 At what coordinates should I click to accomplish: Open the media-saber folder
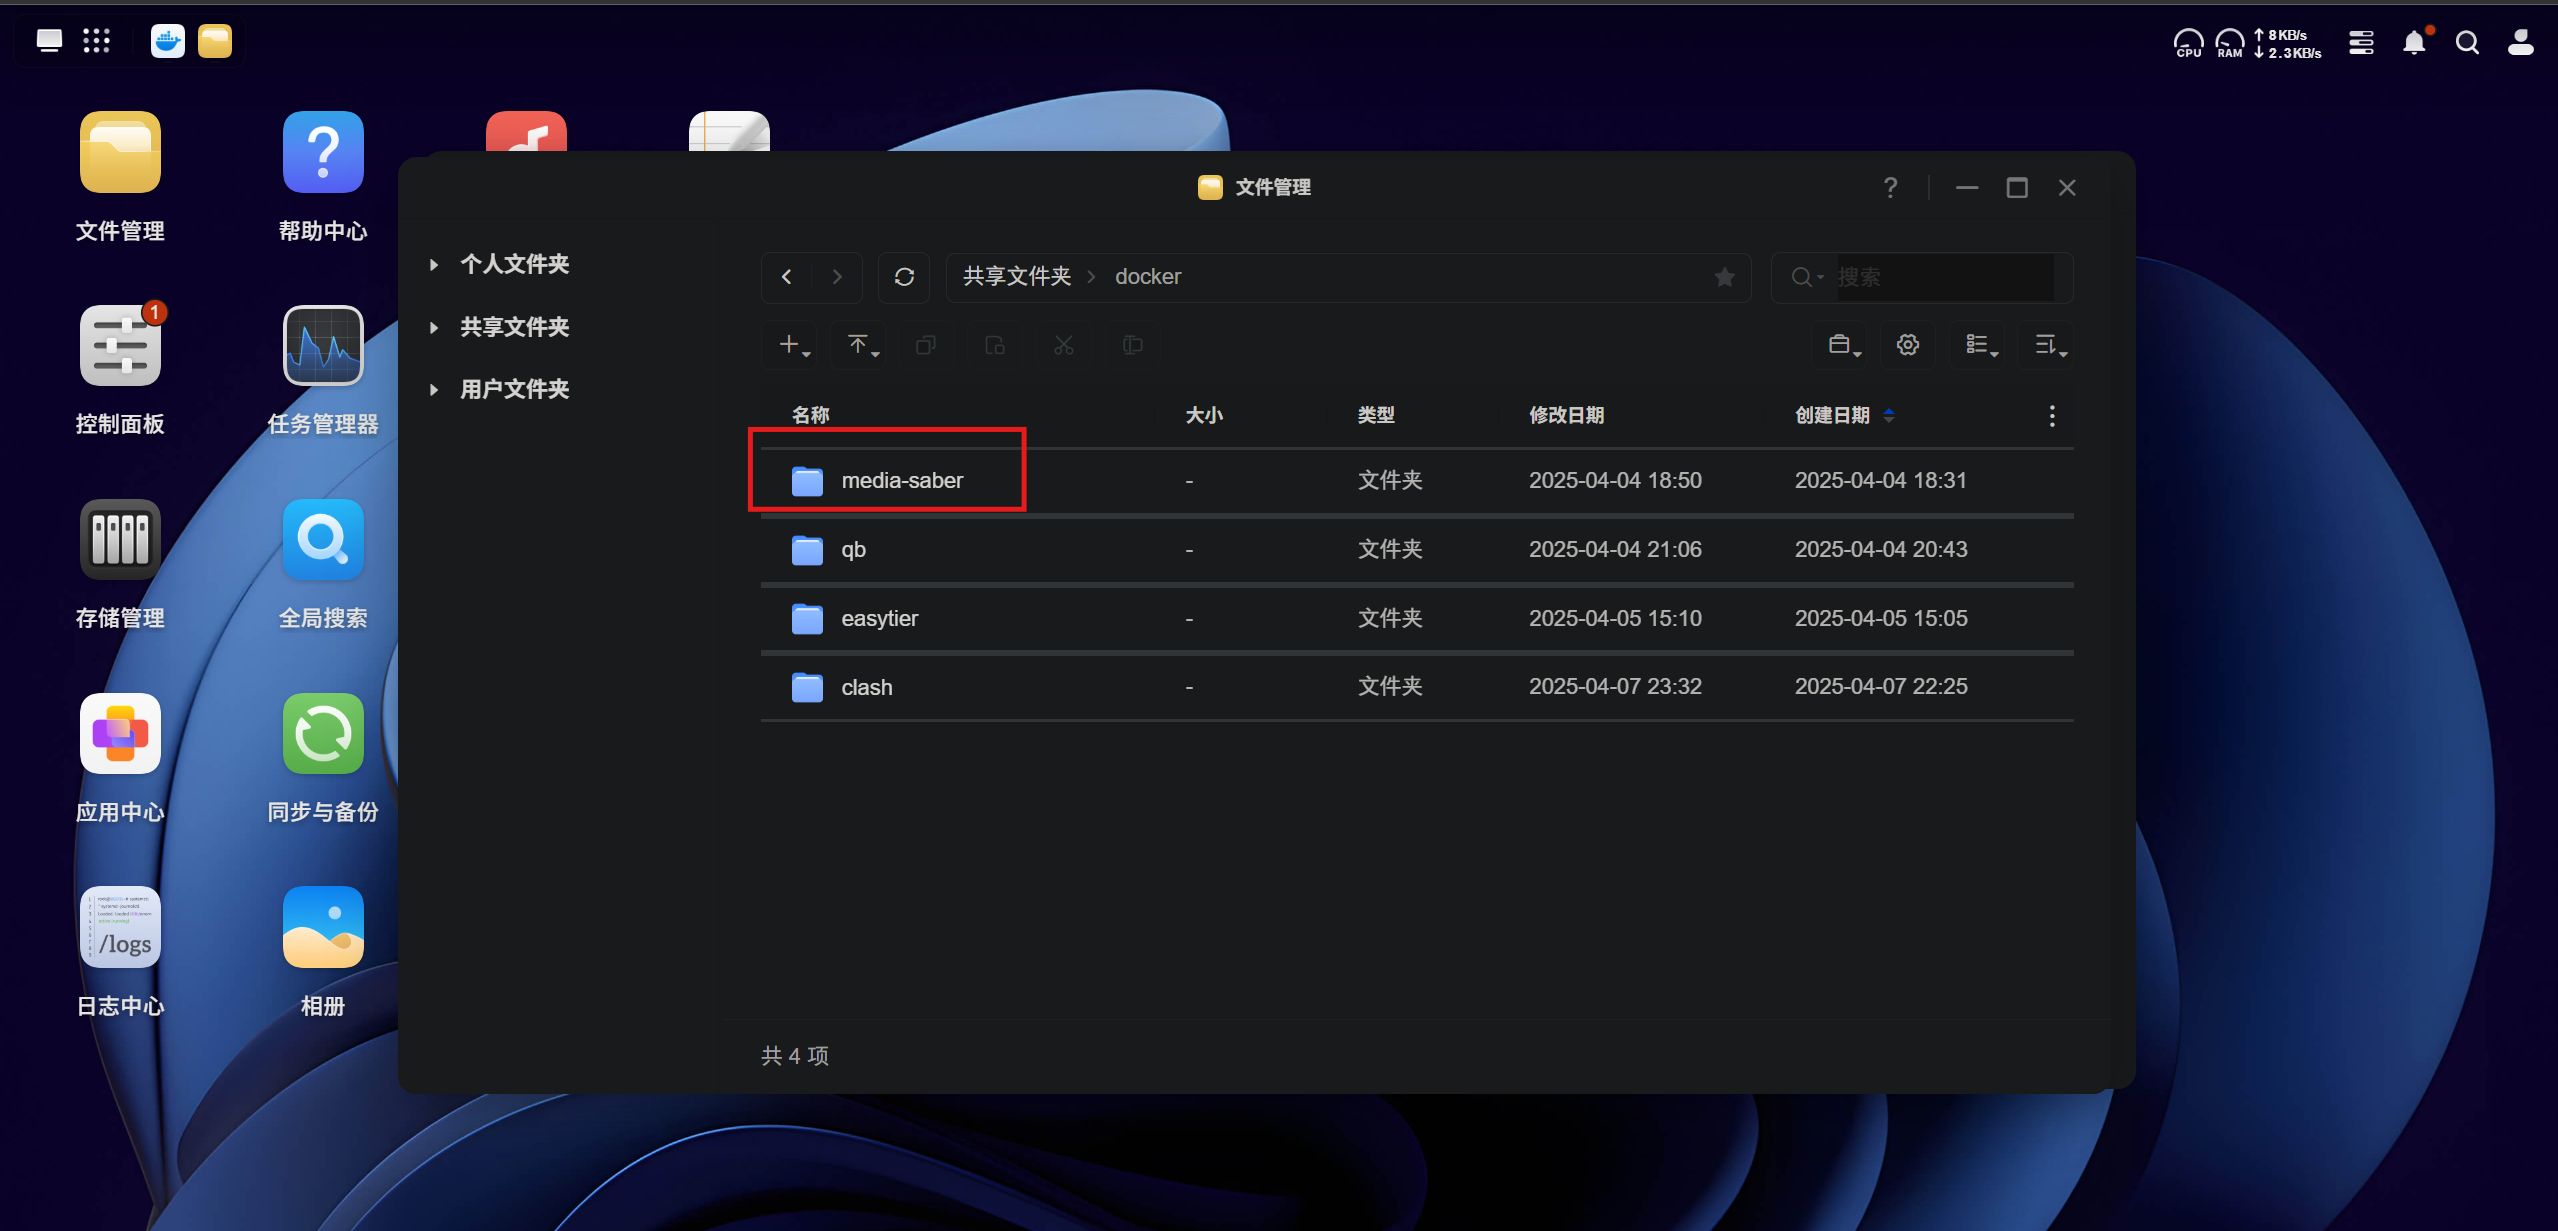coord(900,480)
